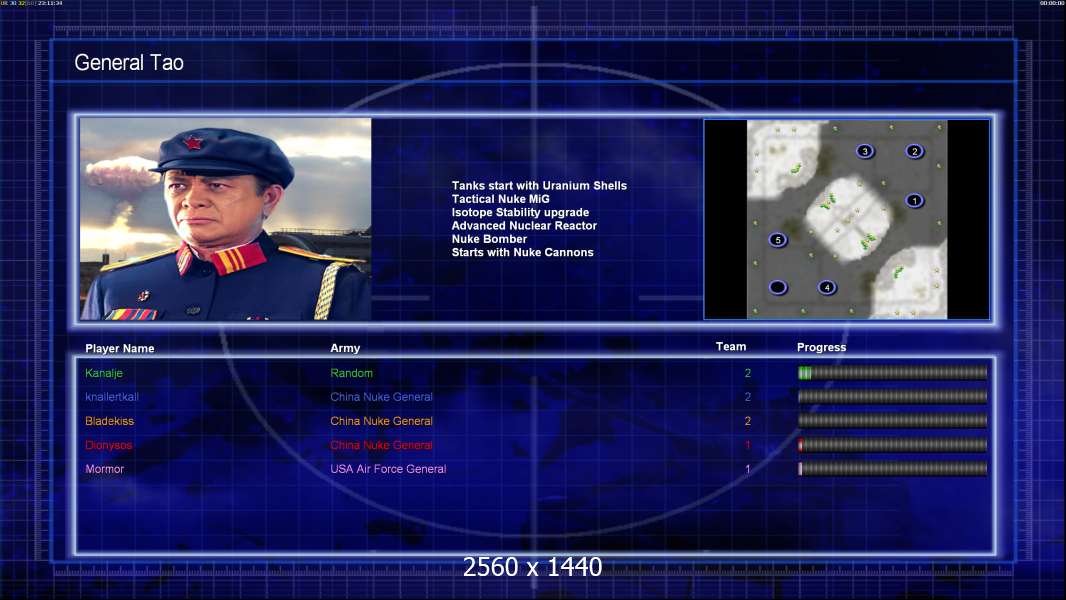This screenshot has height=600, width=1066.
Task: Click the snowy center plateau on the minimap
Action: pyautogui.click(x=848, y=218)
